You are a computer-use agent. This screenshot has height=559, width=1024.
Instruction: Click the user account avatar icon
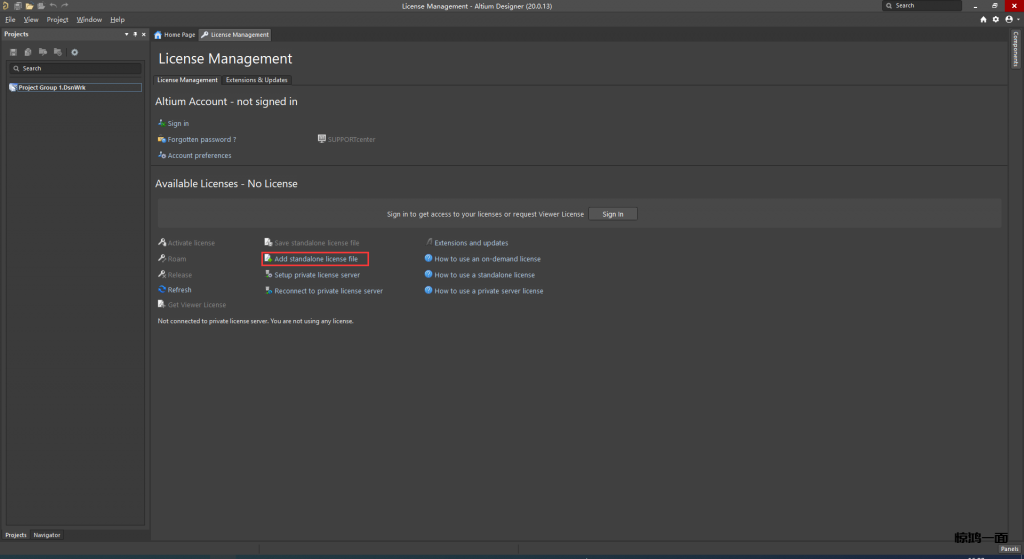pos(1007,19)
